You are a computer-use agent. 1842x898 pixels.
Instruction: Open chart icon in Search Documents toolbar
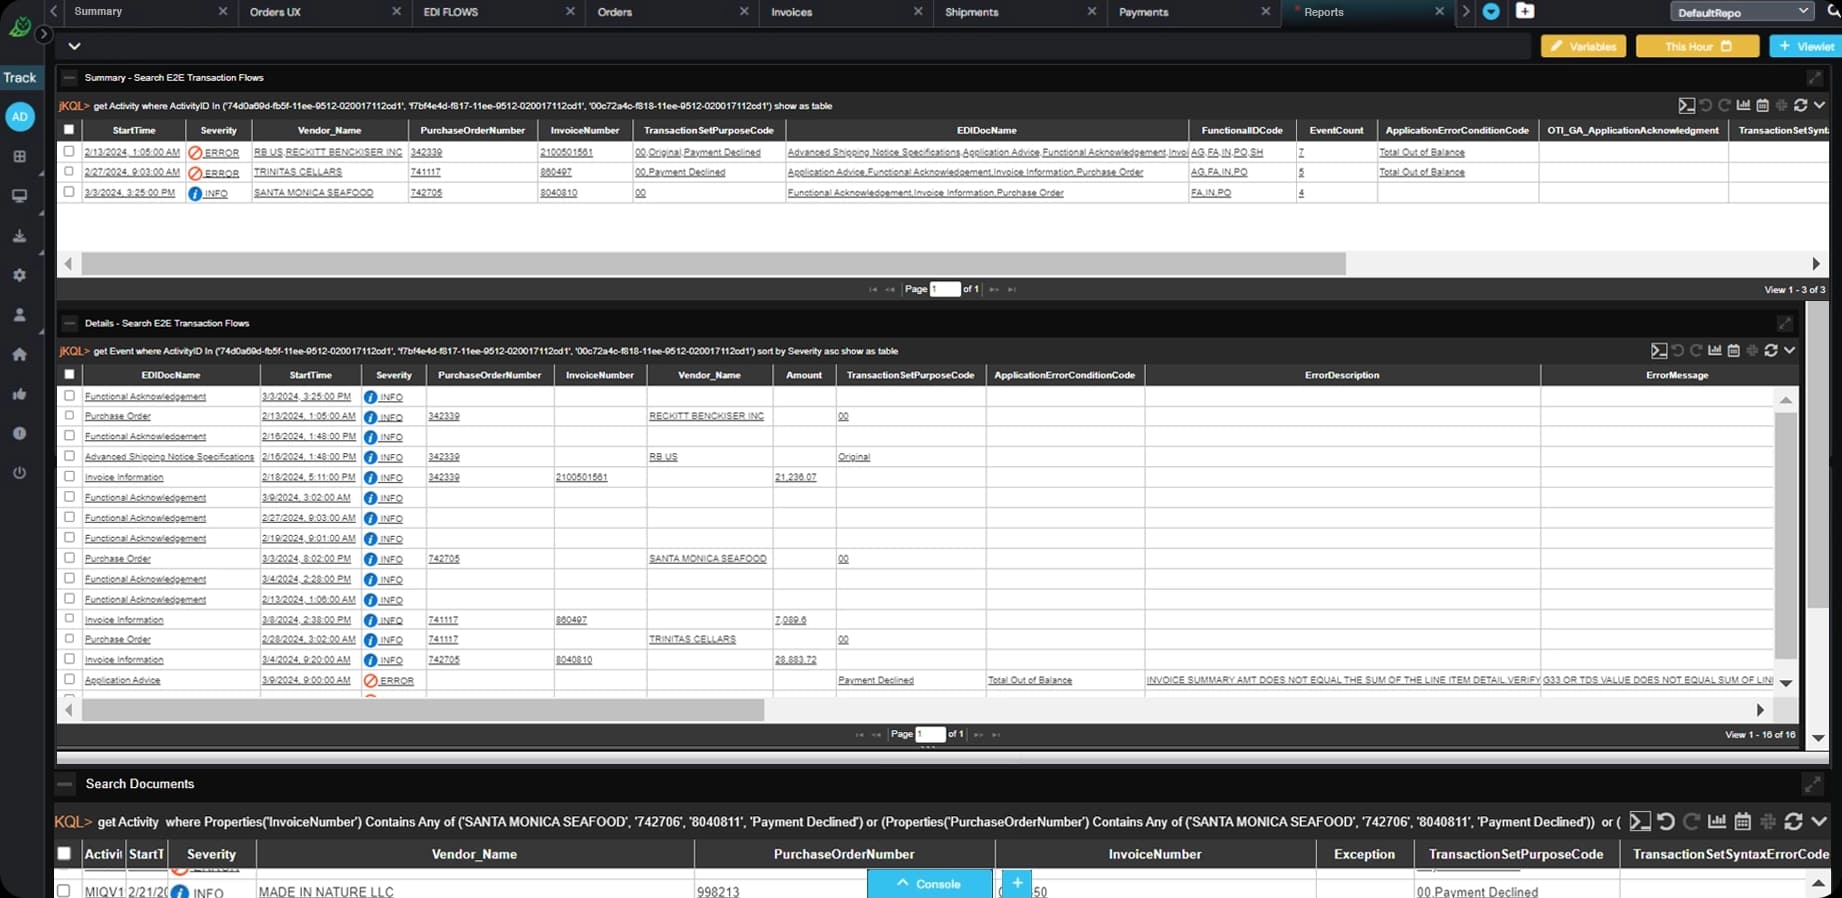coord(1717,821)
